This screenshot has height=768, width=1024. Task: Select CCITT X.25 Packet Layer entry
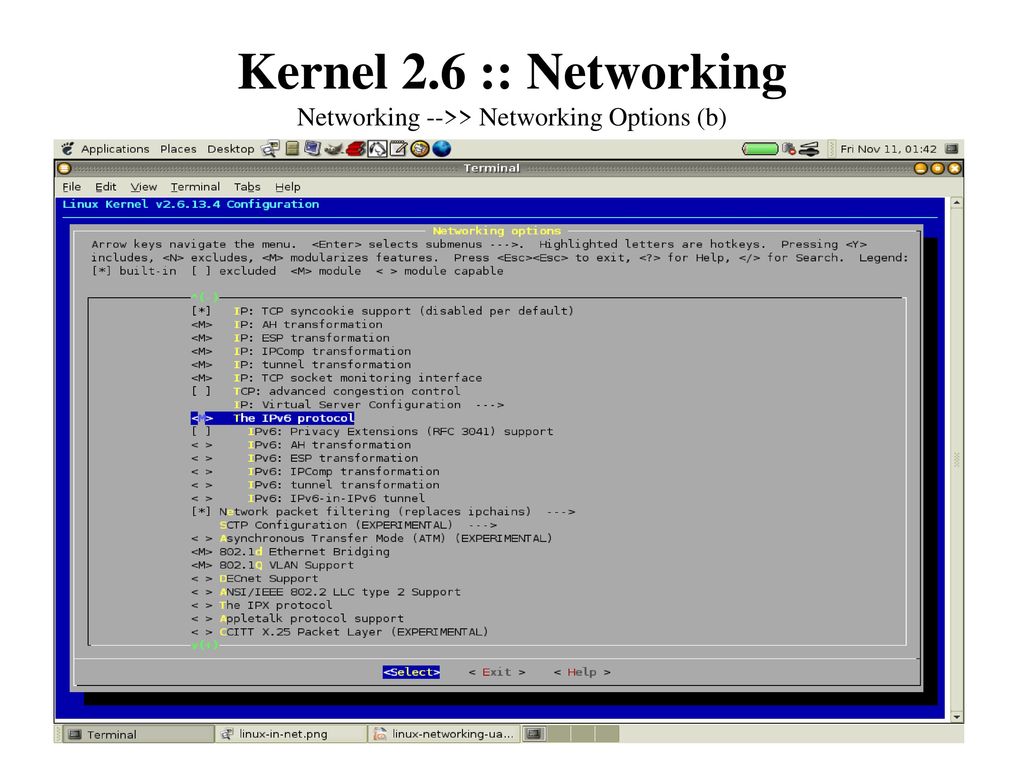pyautogui.click(x=340, y=632)
